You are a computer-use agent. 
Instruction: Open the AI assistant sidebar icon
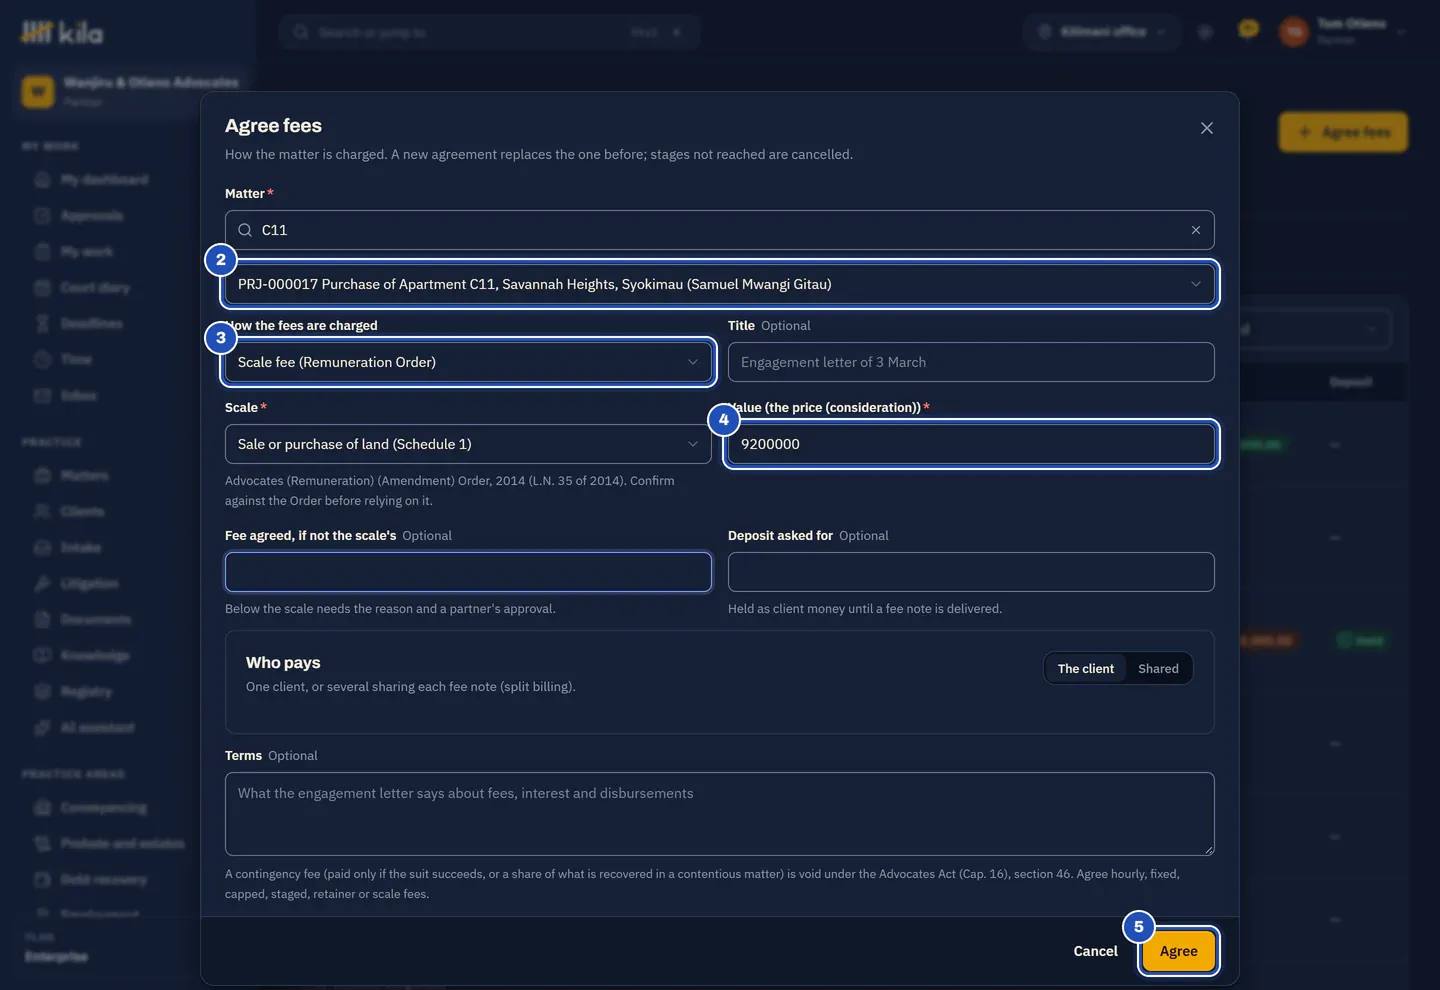click(42, 728)
